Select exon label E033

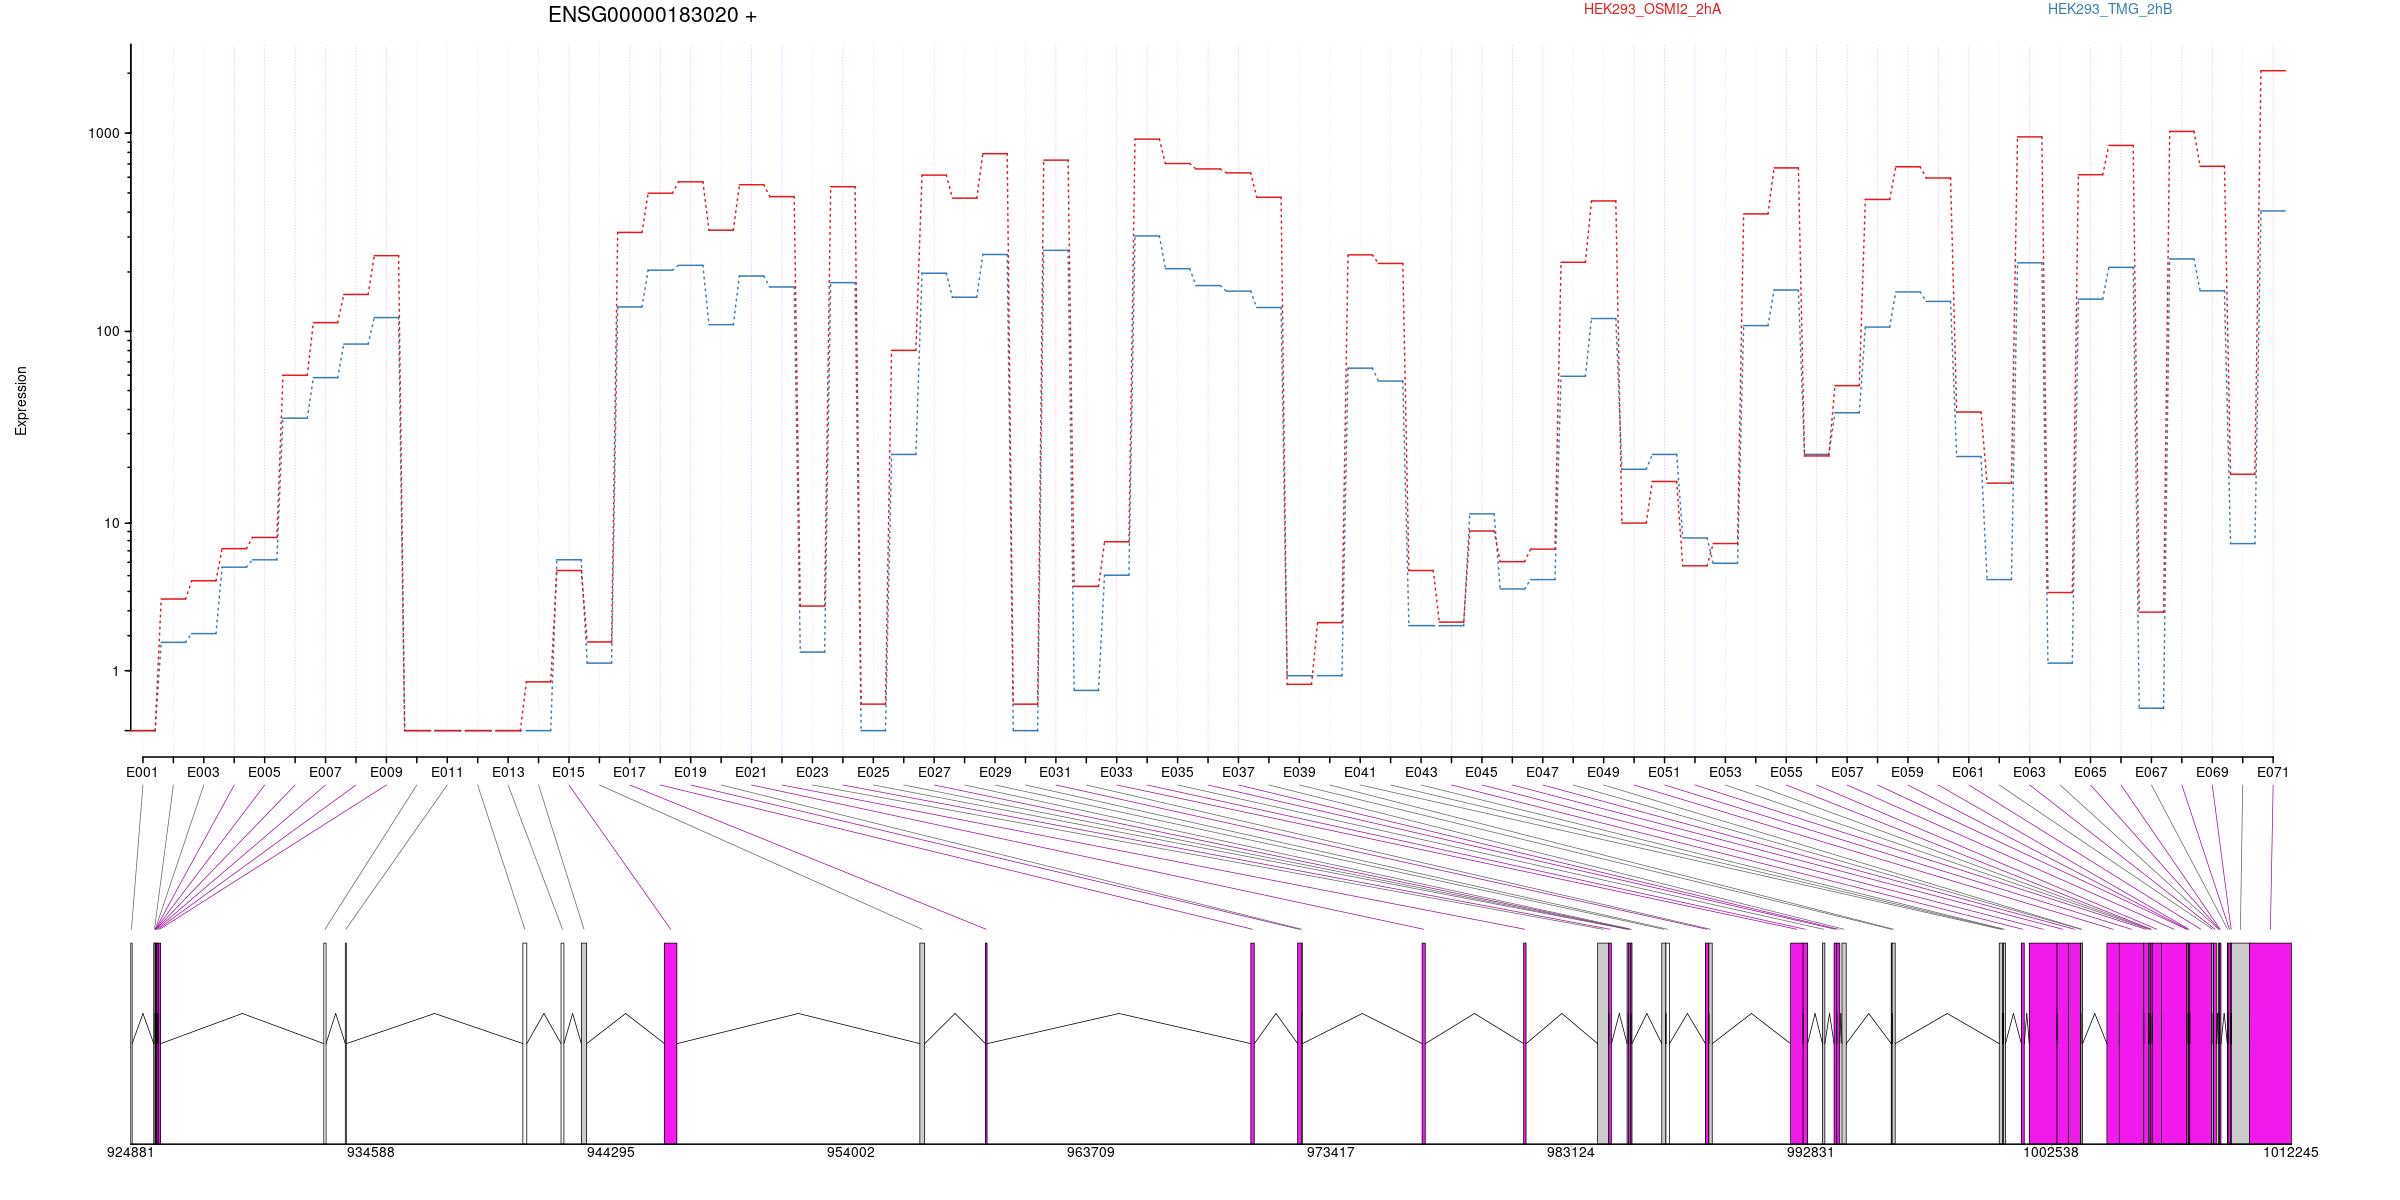[x=1116, y=772]
